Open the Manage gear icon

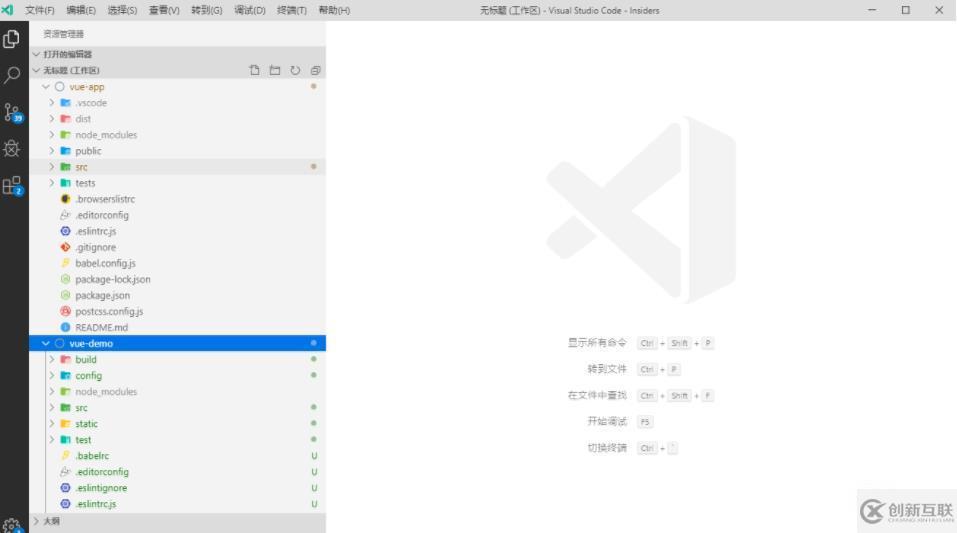pyautogui.click(x=11, y=525)
